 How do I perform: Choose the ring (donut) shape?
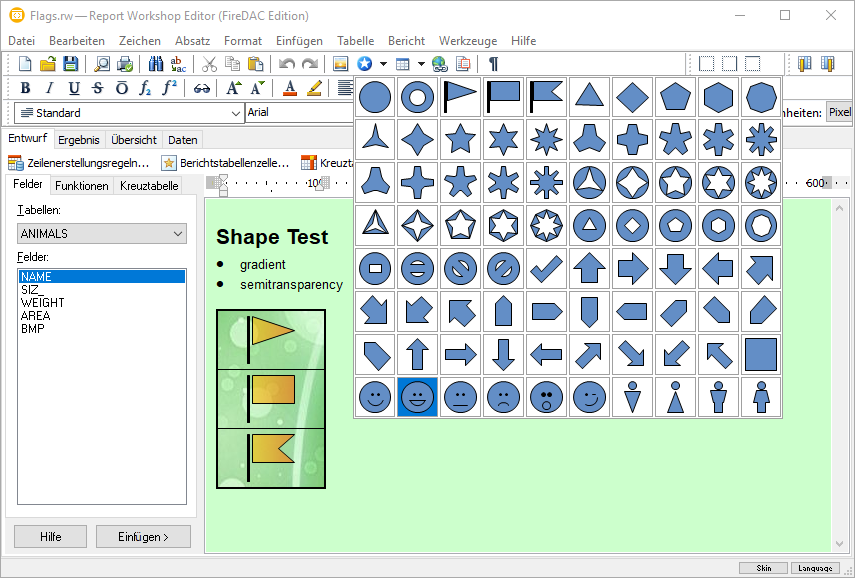(x=417, y=98)
